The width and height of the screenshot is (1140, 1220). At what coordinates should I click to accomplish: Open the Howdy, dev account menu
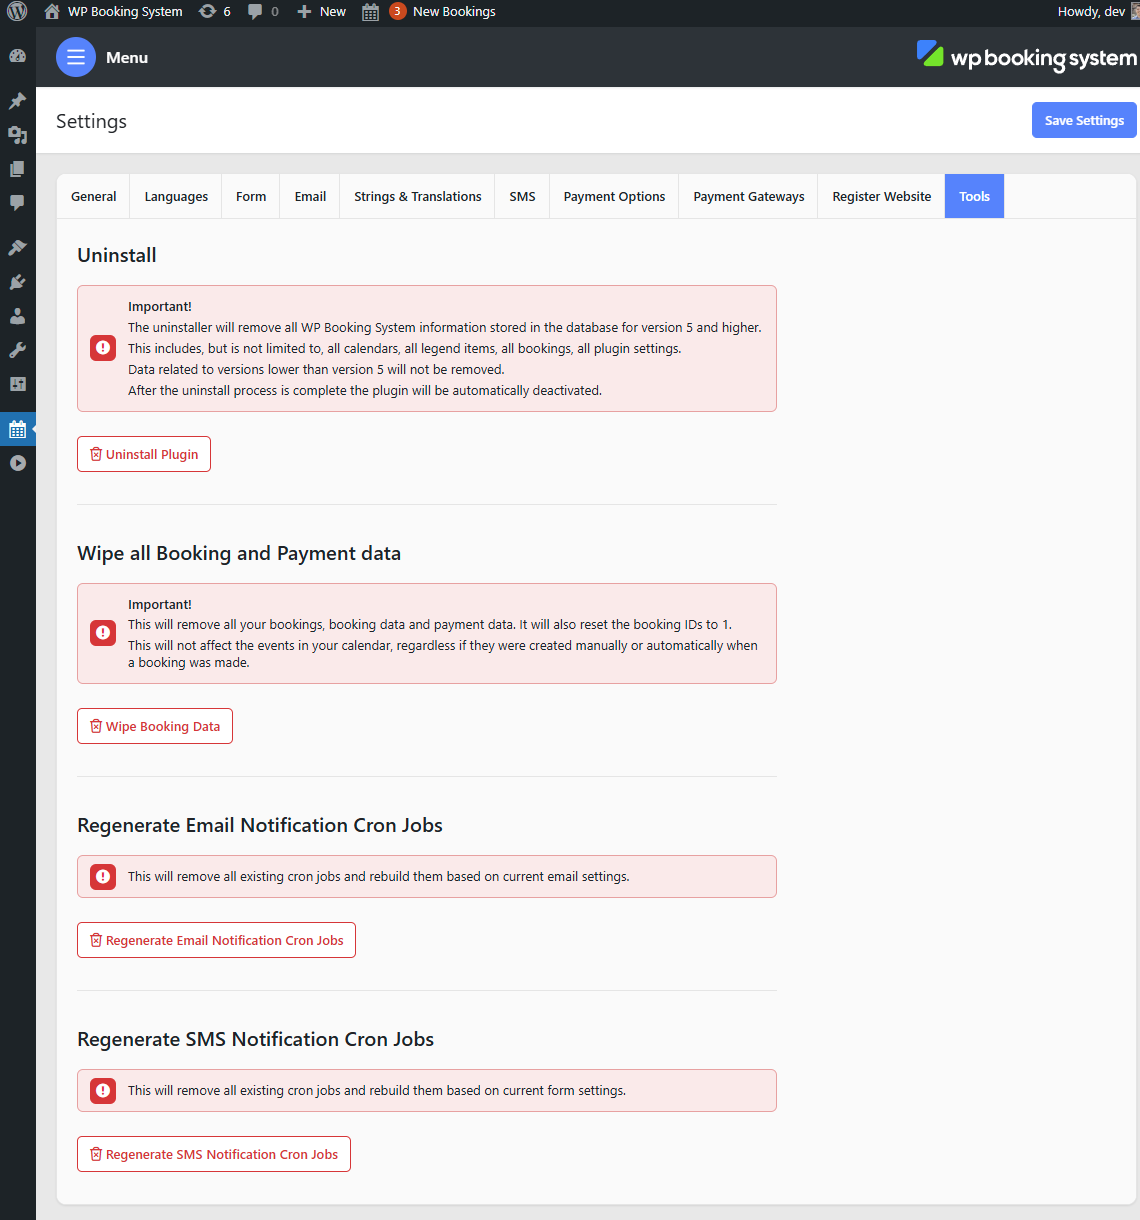[1097, 12]
